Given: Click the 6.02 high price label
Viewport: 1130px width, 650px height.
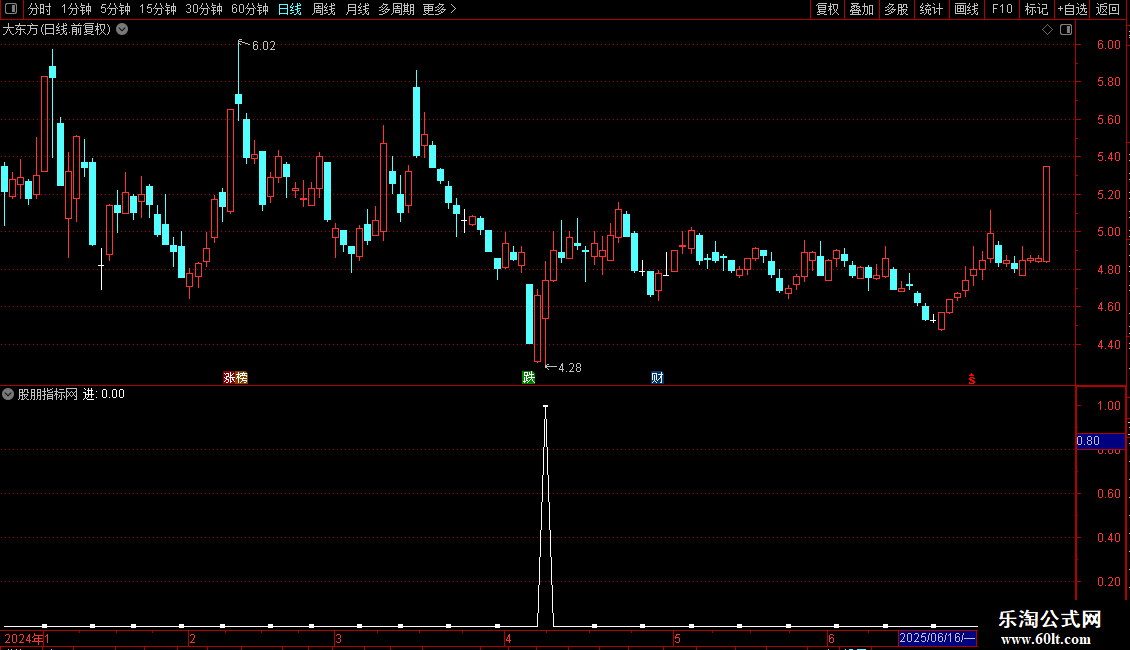Looking at the screenshot, I should coord(264,46).
